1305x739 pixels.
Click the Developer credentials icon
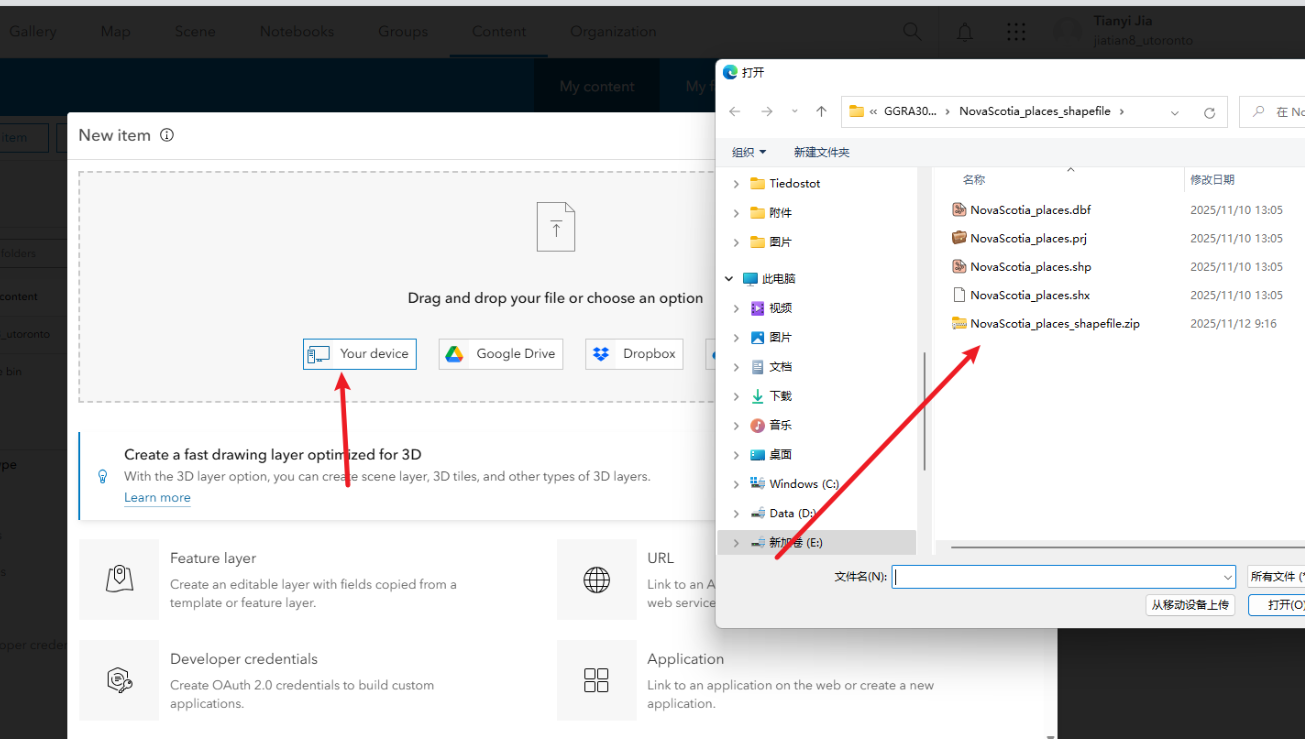click(119, 680)
